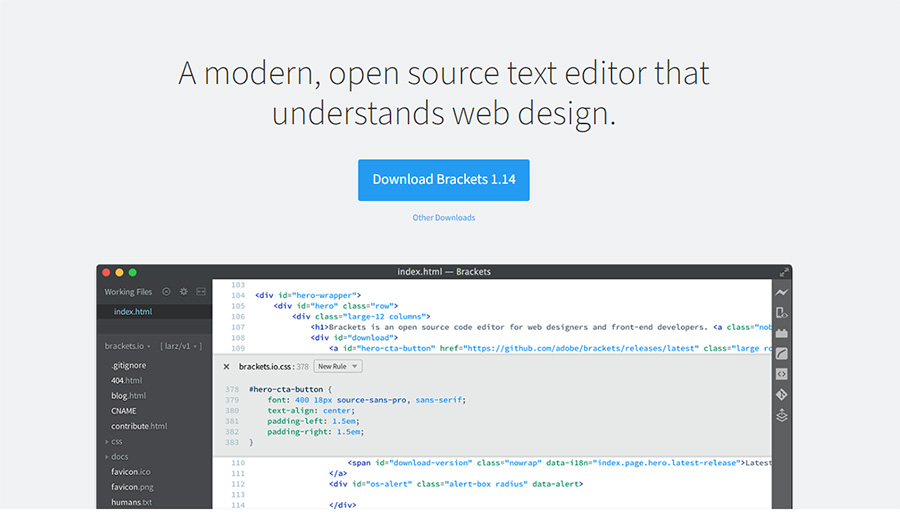Click line number 107 in the gutter
The image size is (900, 527).
coord(238,327)
